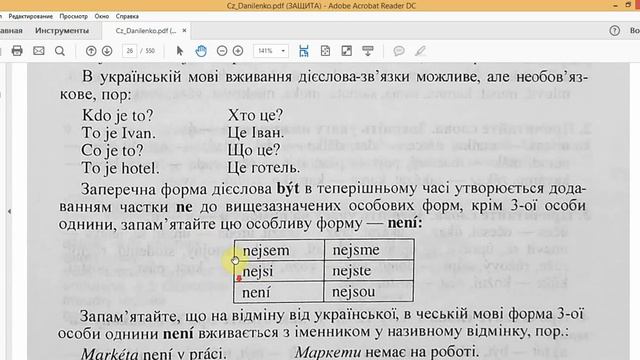This screenshot has height=360, width=640.
Task: Go to previous page arrow
Action: tap(91, 51)
